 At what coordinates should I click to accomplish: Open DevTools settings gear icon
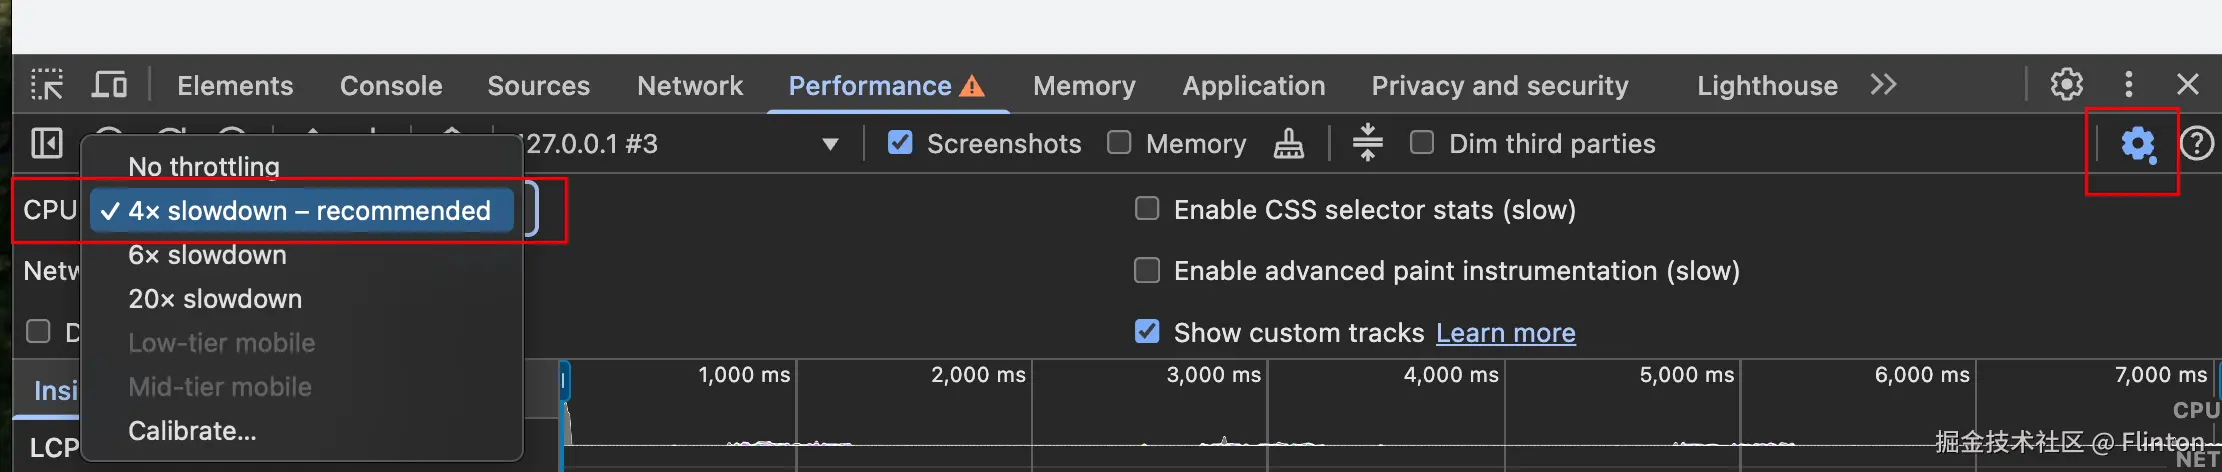(2066, 85)
